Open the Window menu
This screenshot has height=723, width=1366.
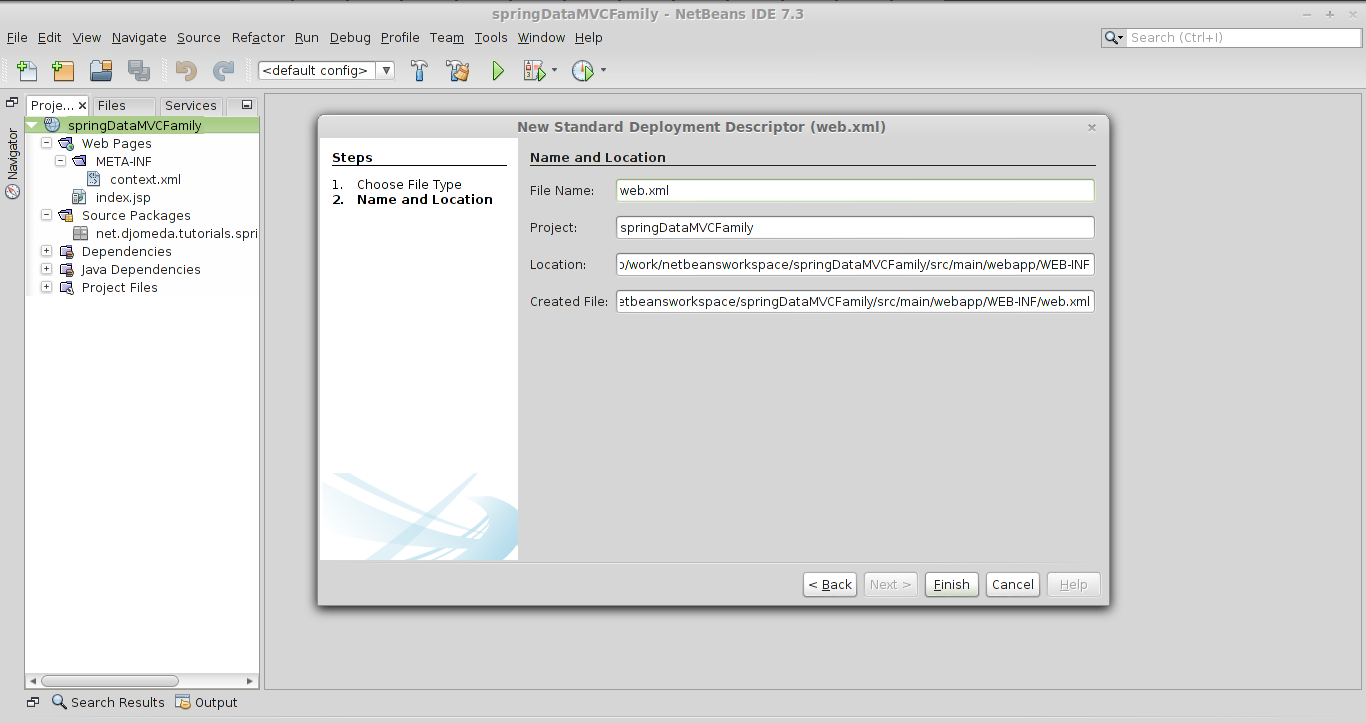[x=541, y=37]
